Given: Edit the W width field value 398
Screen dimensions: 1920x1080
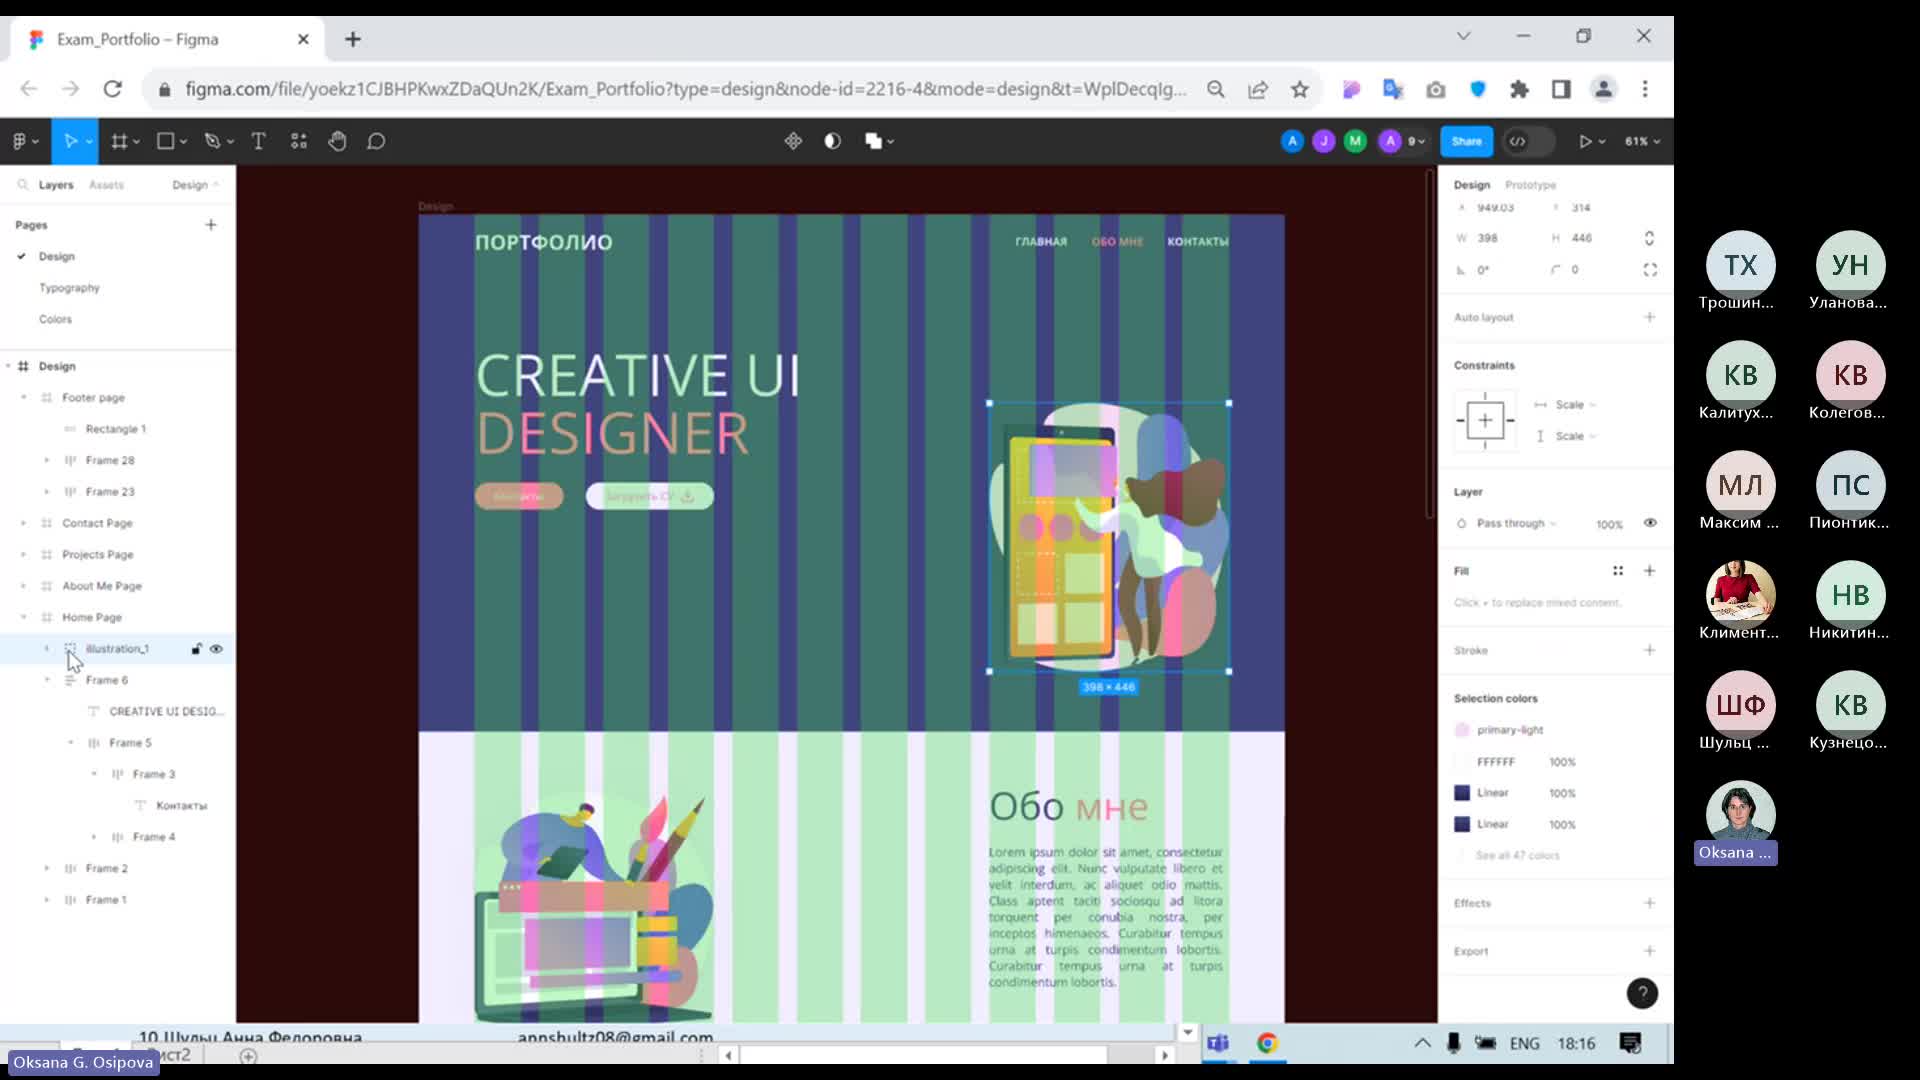Looking at the screenshot, I should coord(1488,238).
